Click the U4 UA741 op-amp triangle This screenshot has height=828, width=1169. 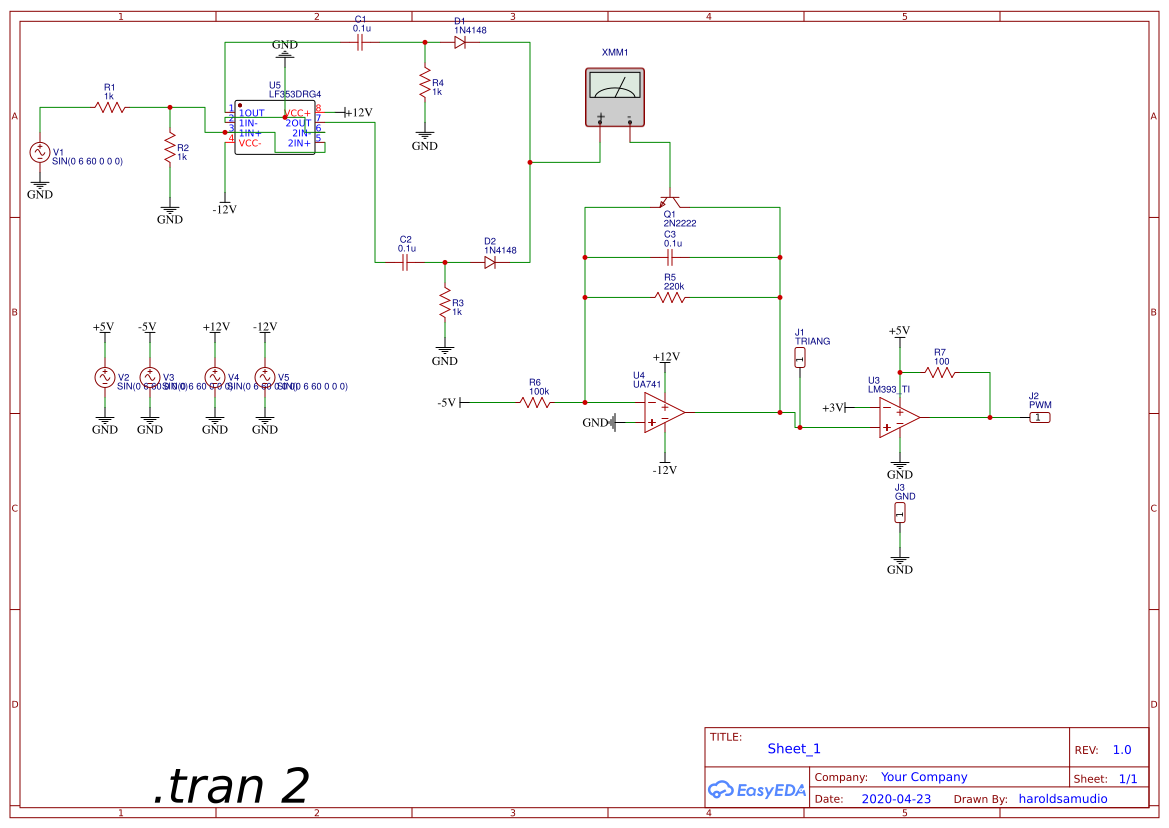click(x=665, y=413)
